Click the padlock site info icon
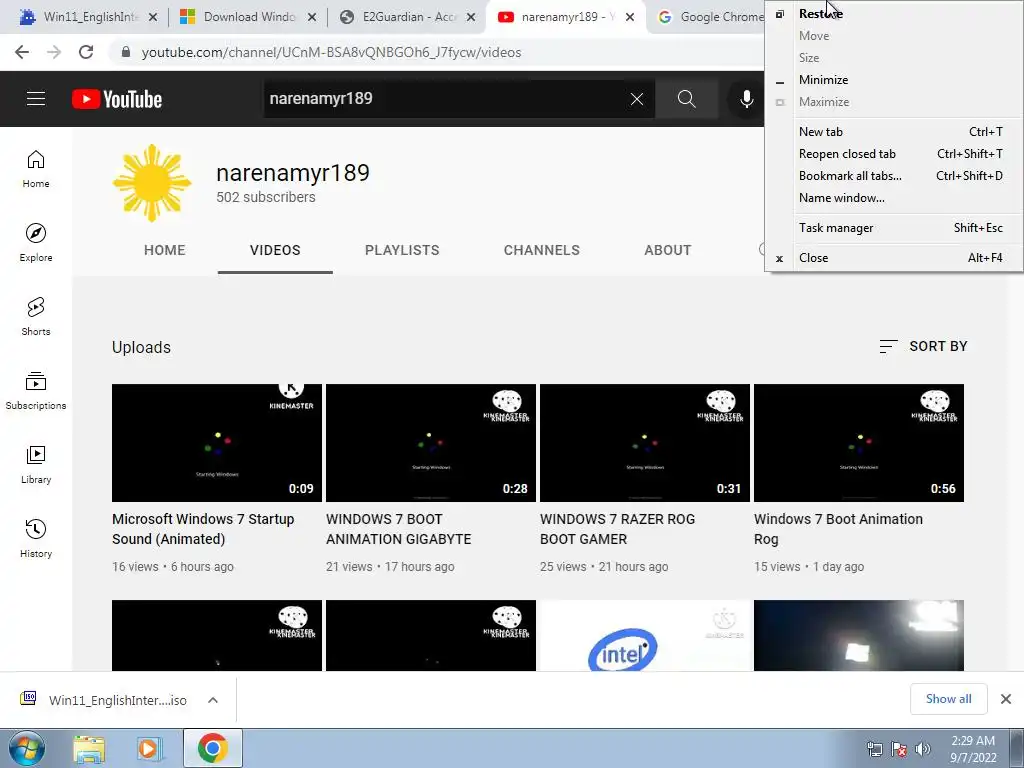Screen dimensions: 1024x768 pos(126,52)
